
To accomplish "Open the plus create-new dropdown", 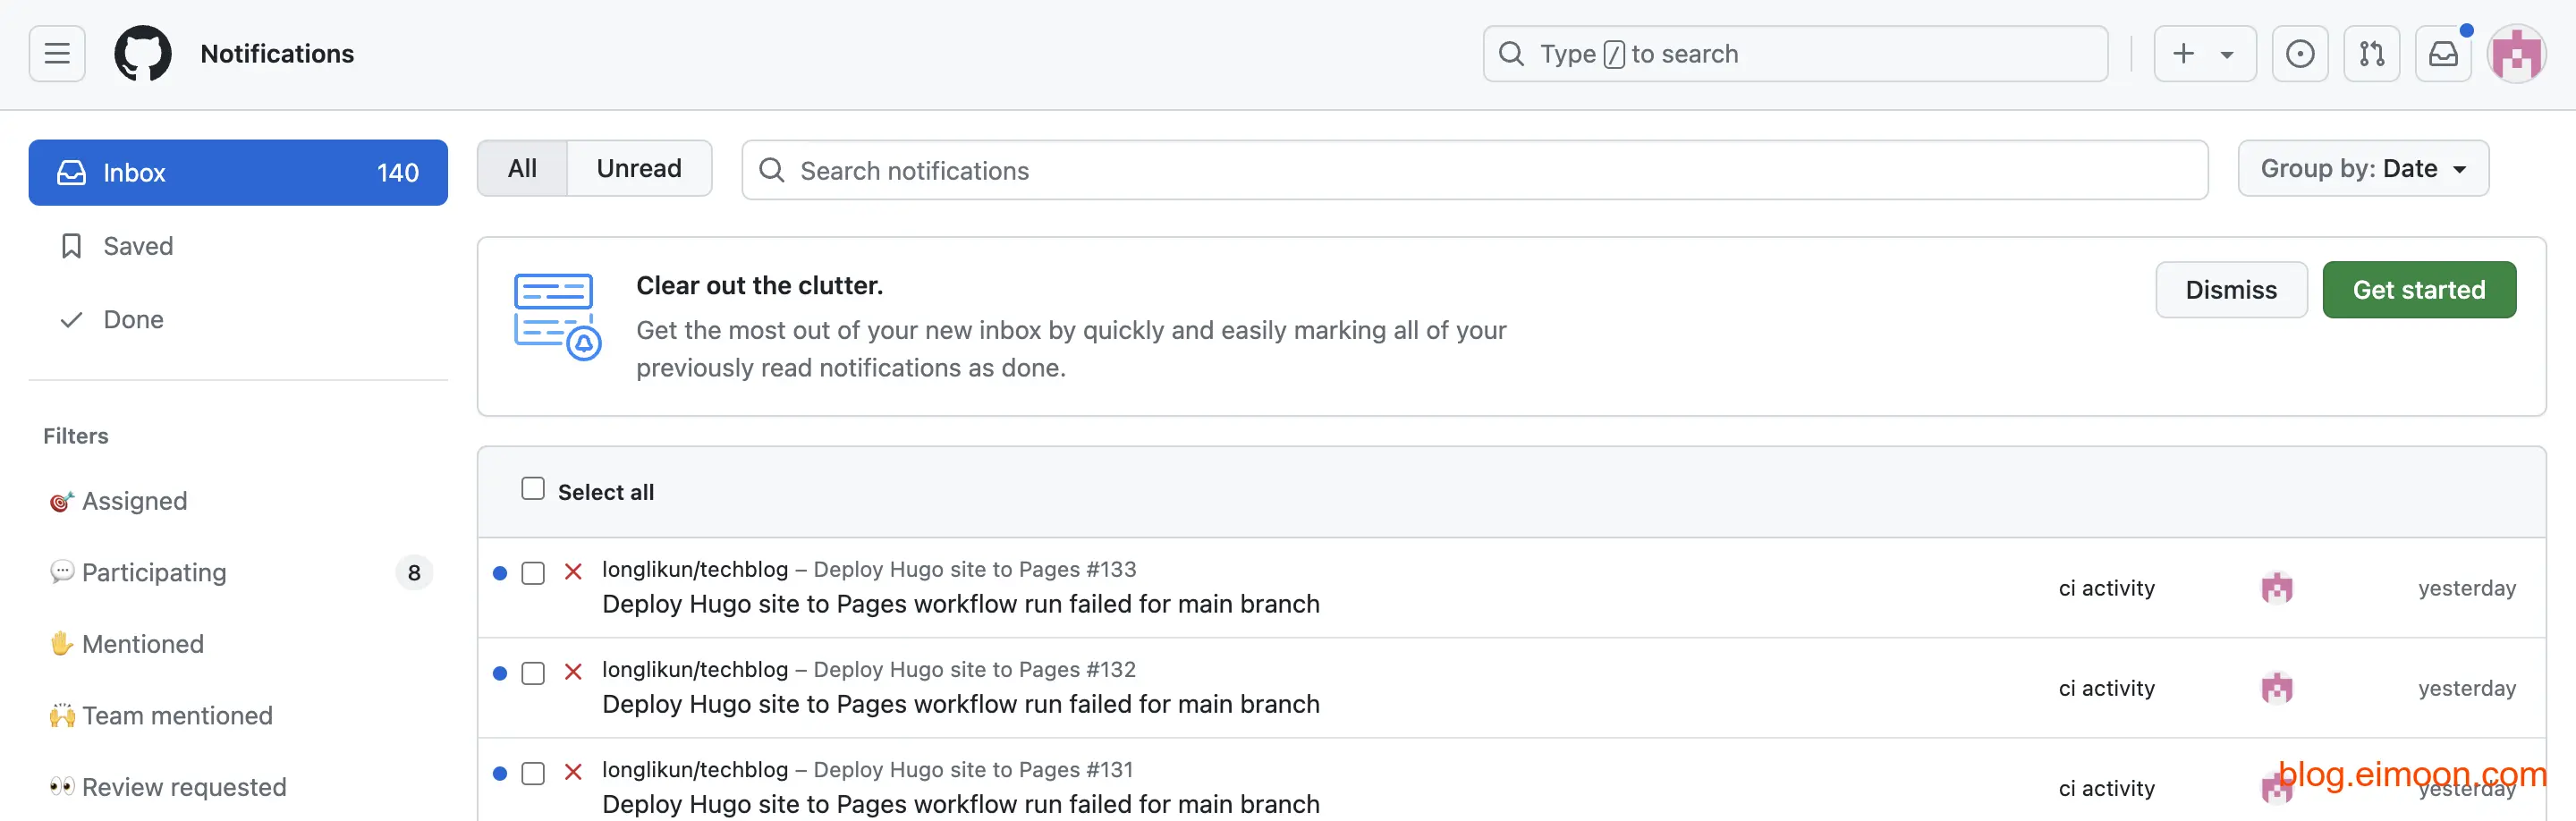I will coord(2203,54).
